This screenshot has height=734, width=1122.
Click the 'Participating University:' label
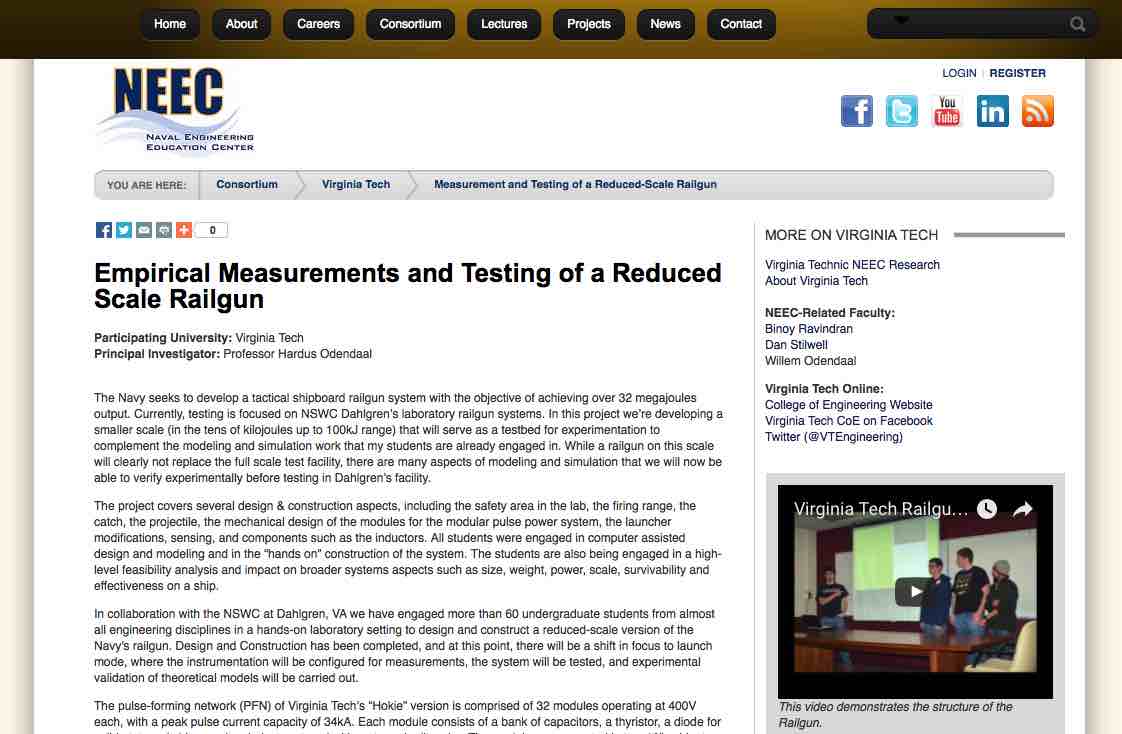click(163, 338)
